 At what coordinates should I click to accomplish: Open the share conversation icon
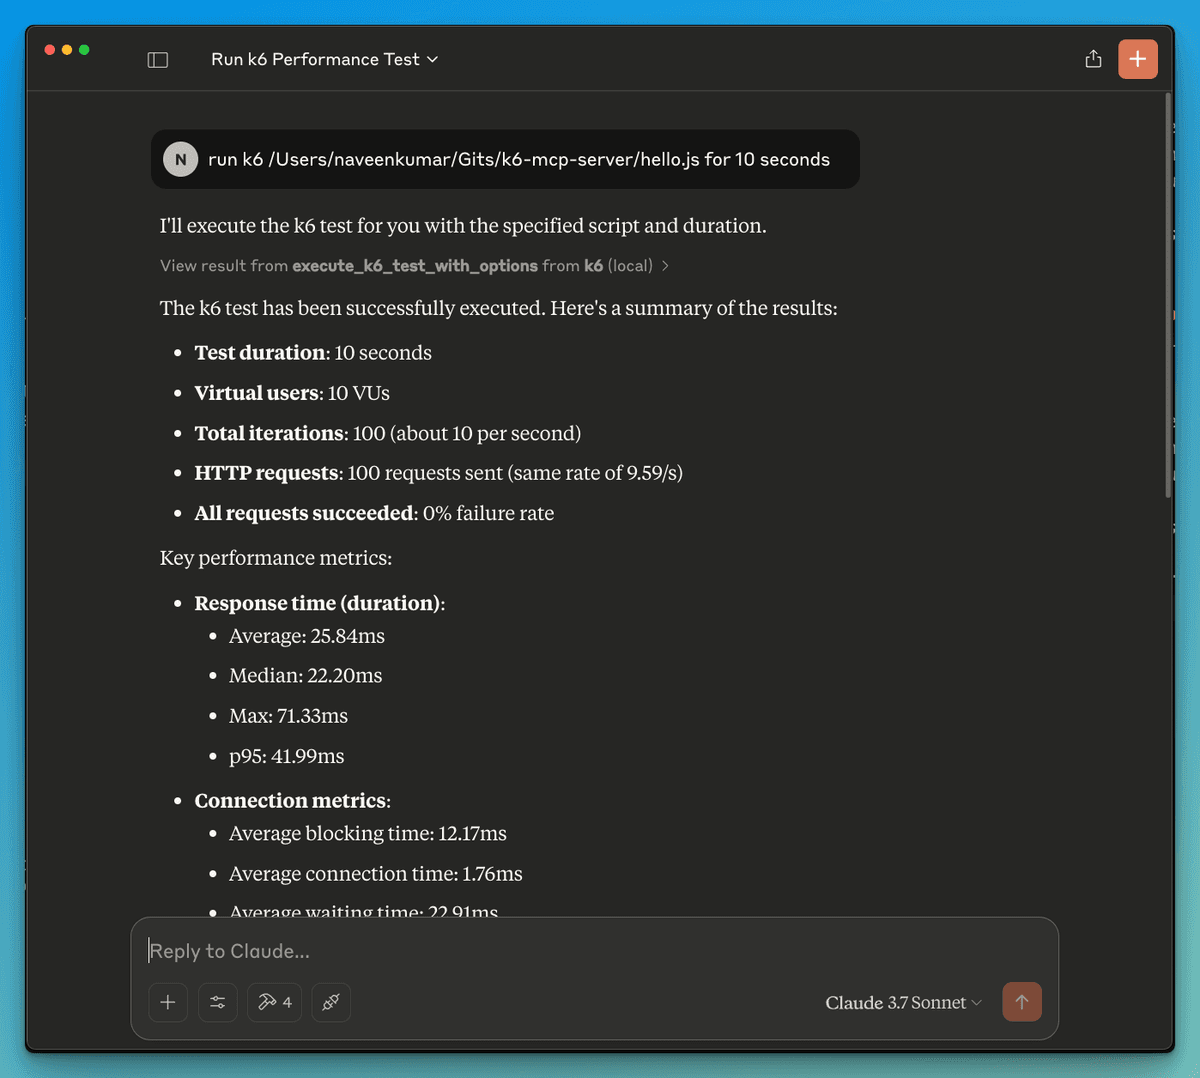(x=1093, y=59)
